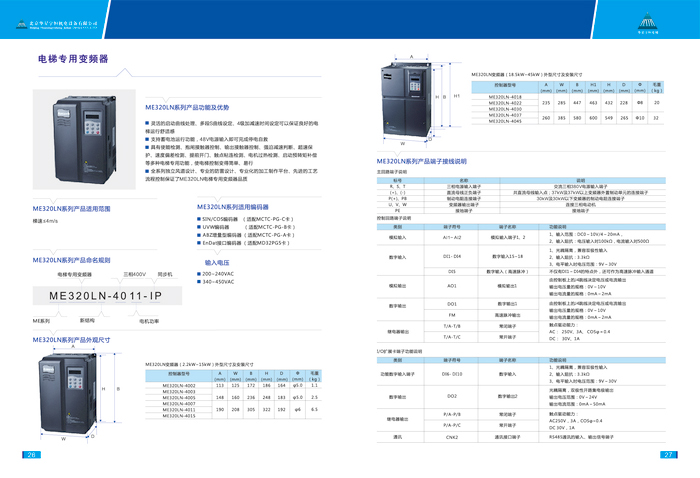Viewport: 700px width, 478px height.
Task: Click the '控制器型号' header in page 27 table
Action: 505,85
